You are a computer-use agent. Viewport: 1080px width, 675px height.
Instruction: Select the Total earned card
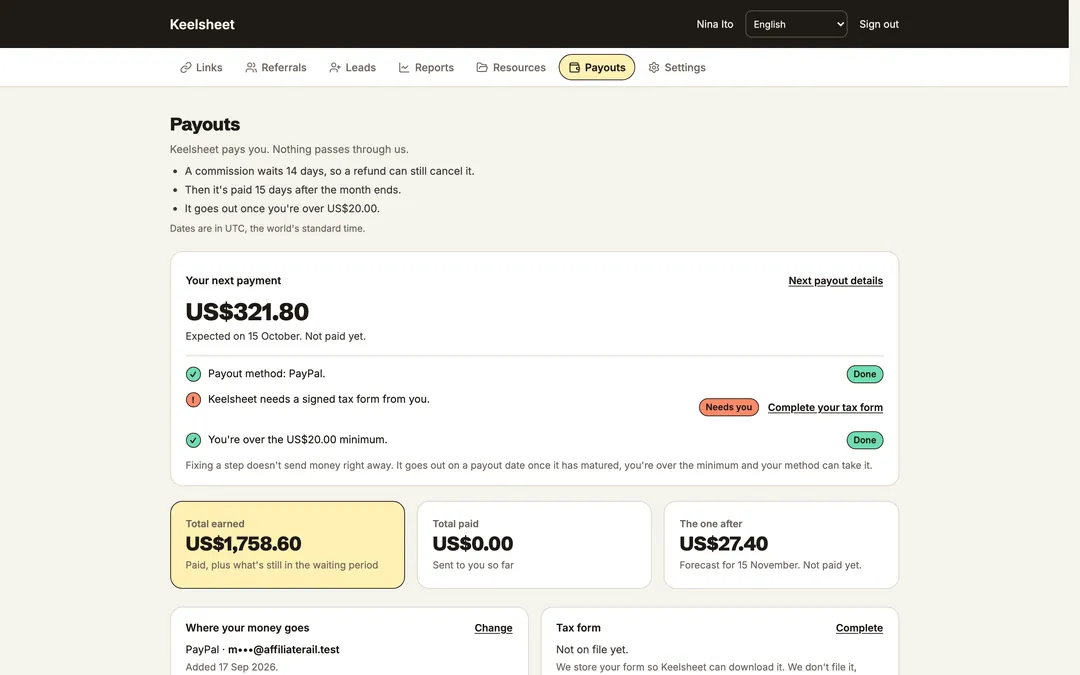287,545
